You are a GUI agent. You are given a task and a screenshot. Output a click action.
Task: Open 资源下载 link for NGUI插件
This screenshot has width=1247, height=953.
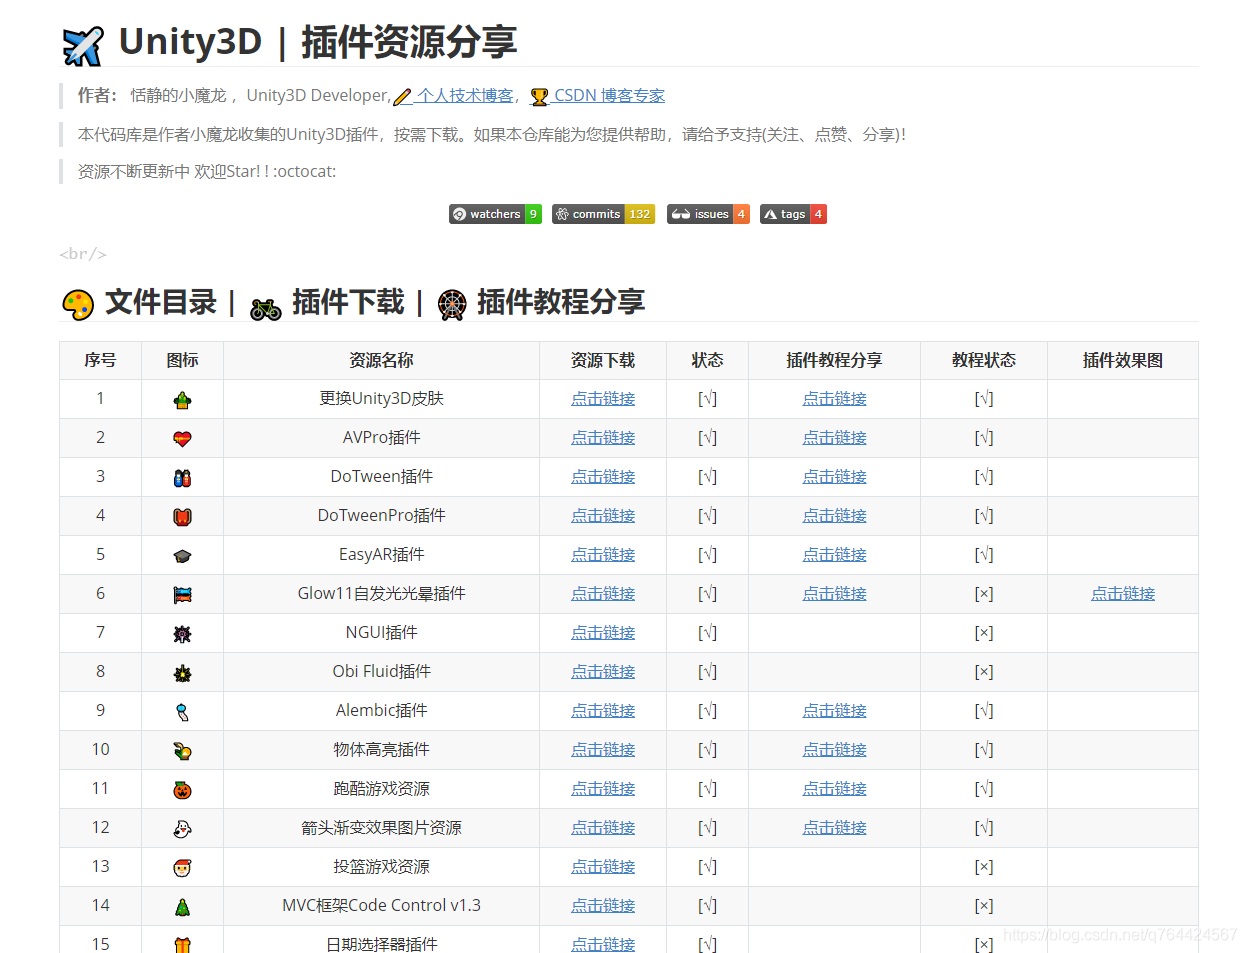point(603,632)
